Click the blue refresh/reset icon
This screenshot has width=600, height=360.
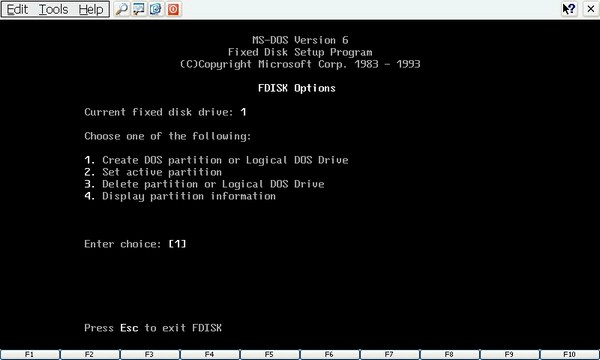pyautogui.click(x=156, y=9)
